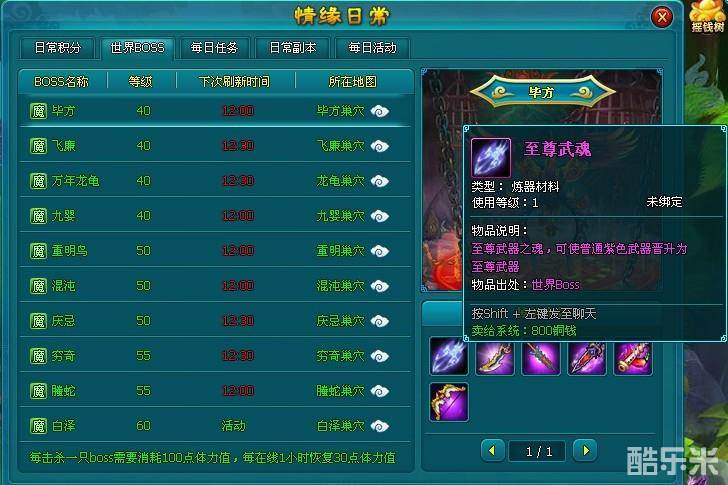
Task: Click the 魔 badge beside 重明鸟
Action: coord(39,251)
